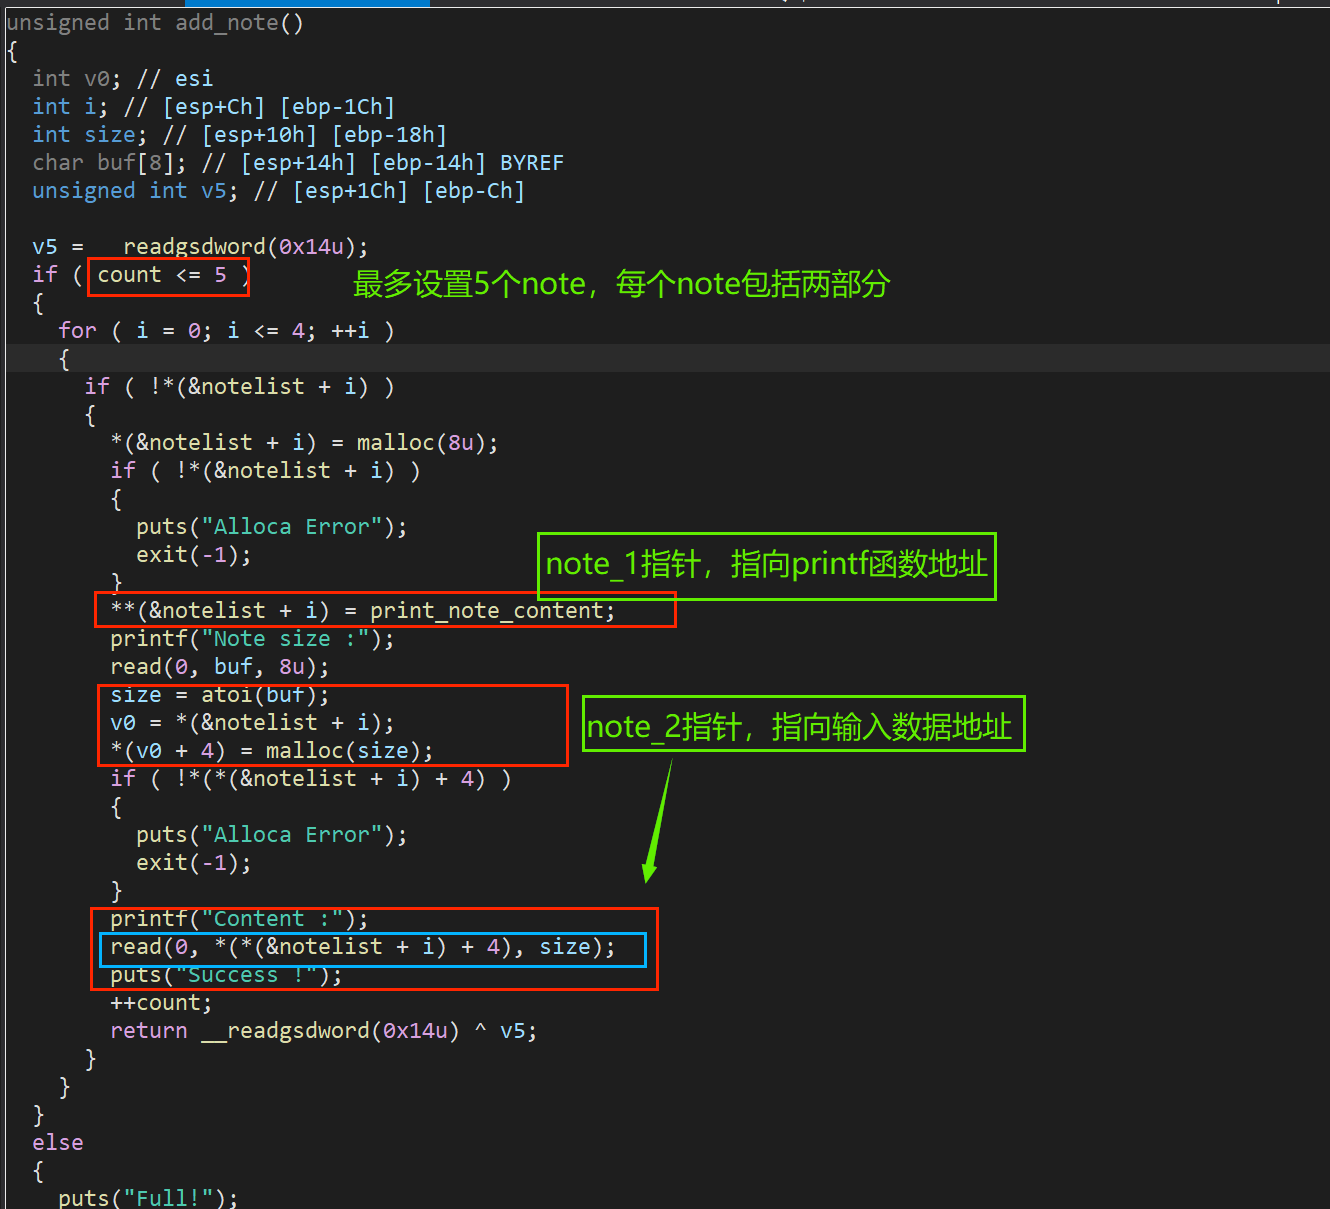Click the 'read(0, *(*(&notelist + i) + 4), size);' line
This screenshot has height=1209, width=1330.
click(363, 946)
